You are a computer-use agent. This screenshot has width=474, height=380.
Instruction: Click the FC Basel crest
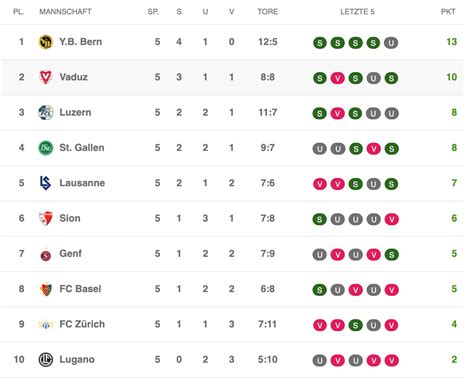point(46,289)
